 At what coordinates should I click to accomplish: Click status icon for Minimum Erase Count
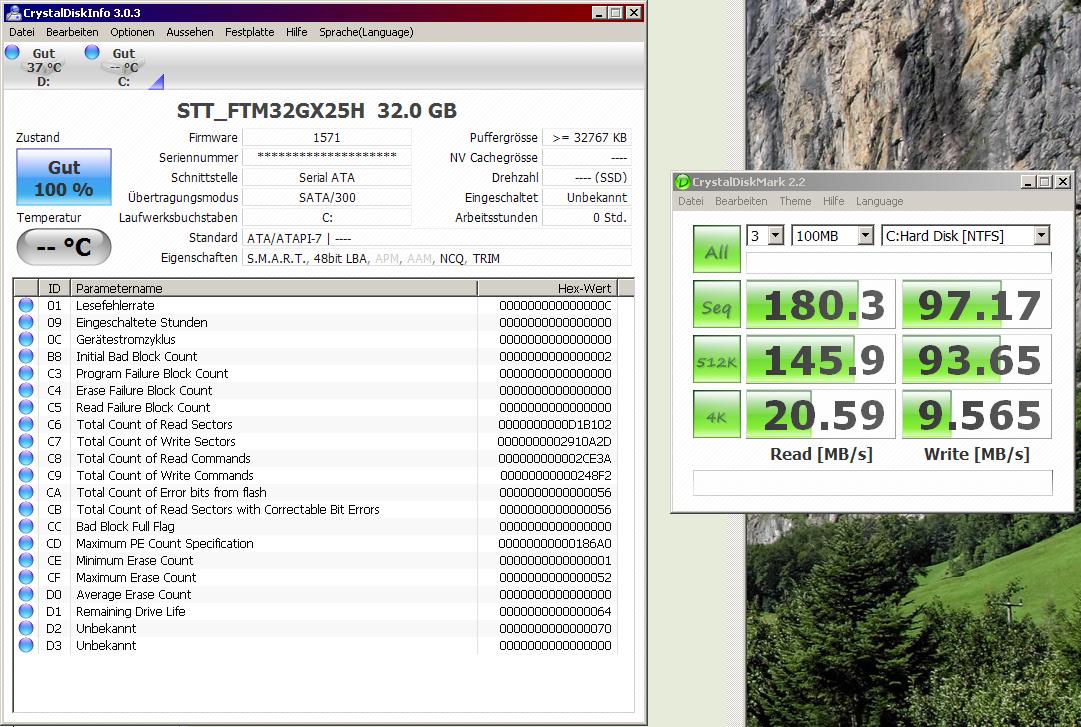[x=26, y=560]
